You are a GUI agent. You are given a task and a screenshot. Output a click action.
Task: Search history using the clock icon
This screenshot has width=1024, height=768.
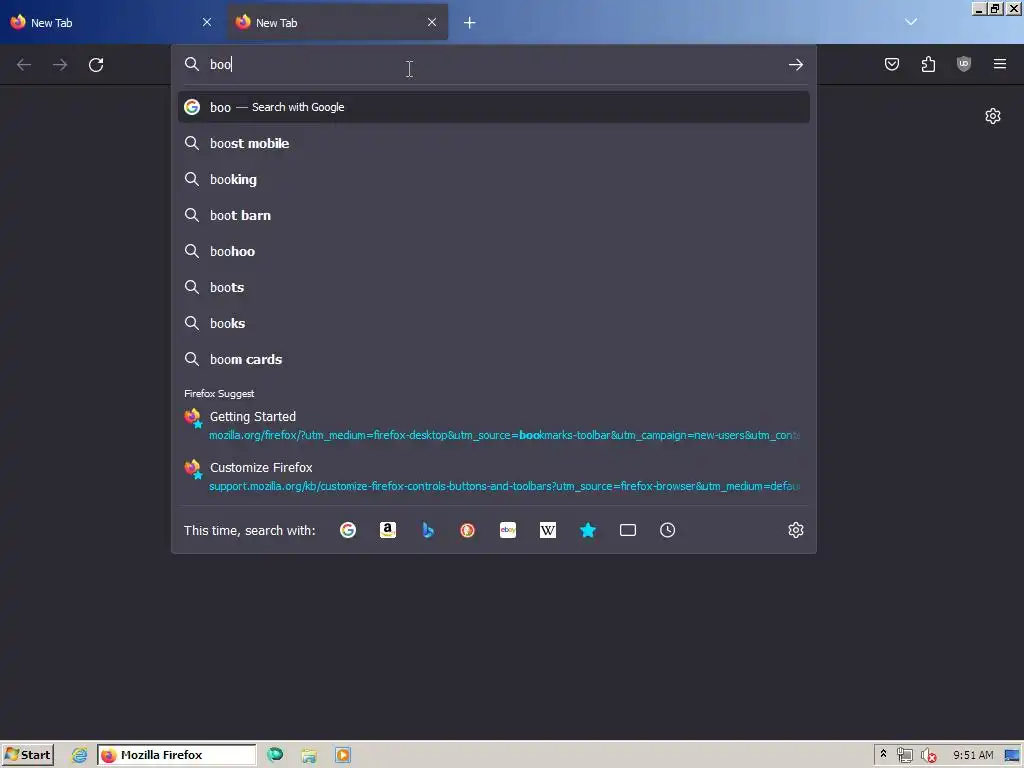point(667,530)
